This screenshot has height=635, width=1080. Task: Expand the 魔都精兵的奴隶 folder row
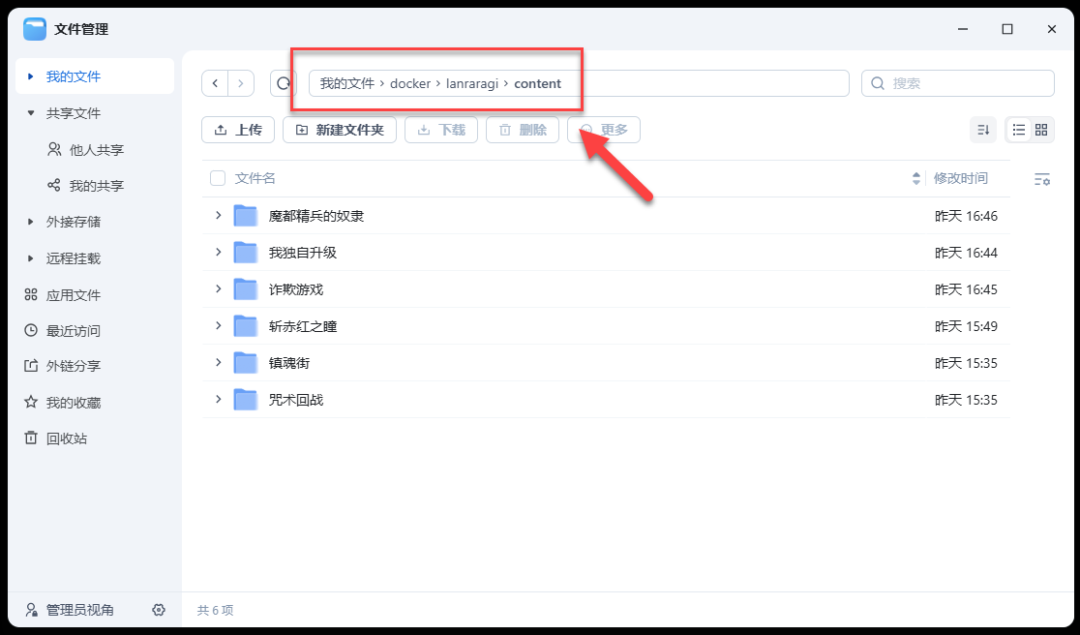[218, 216]
